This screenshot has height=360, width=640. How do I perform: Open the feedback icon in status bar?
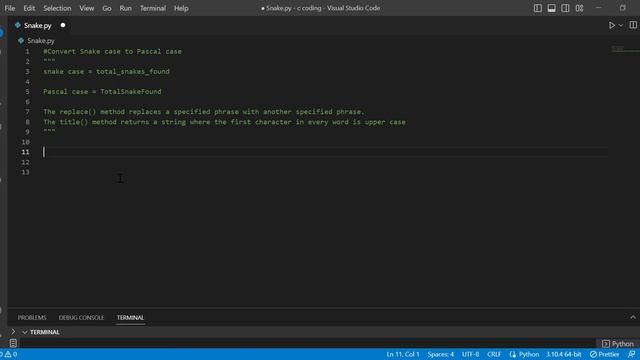pos(631,354)
